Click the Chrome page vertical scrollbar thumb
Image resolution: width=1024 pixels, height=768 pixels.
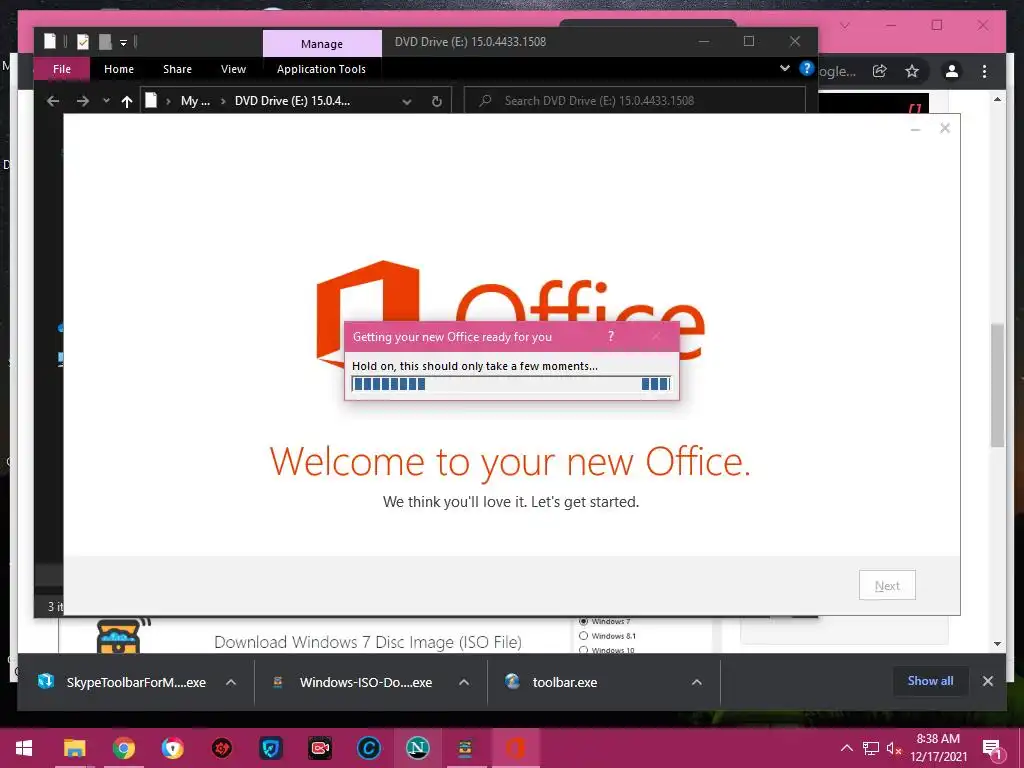tap(997, 385)
